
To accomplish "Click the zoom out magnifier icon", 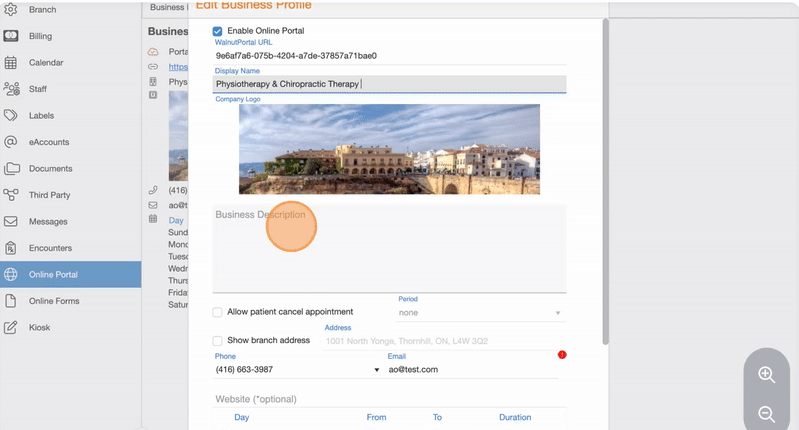I will 767,414.
